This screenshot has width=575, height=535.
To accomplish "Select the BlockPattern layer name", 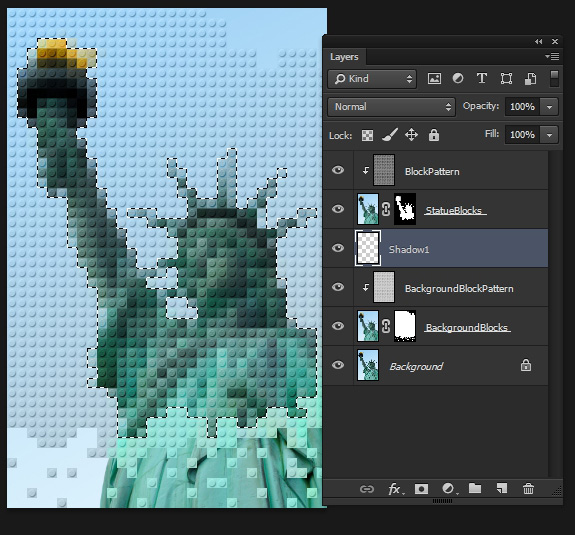I will point(432,172).
